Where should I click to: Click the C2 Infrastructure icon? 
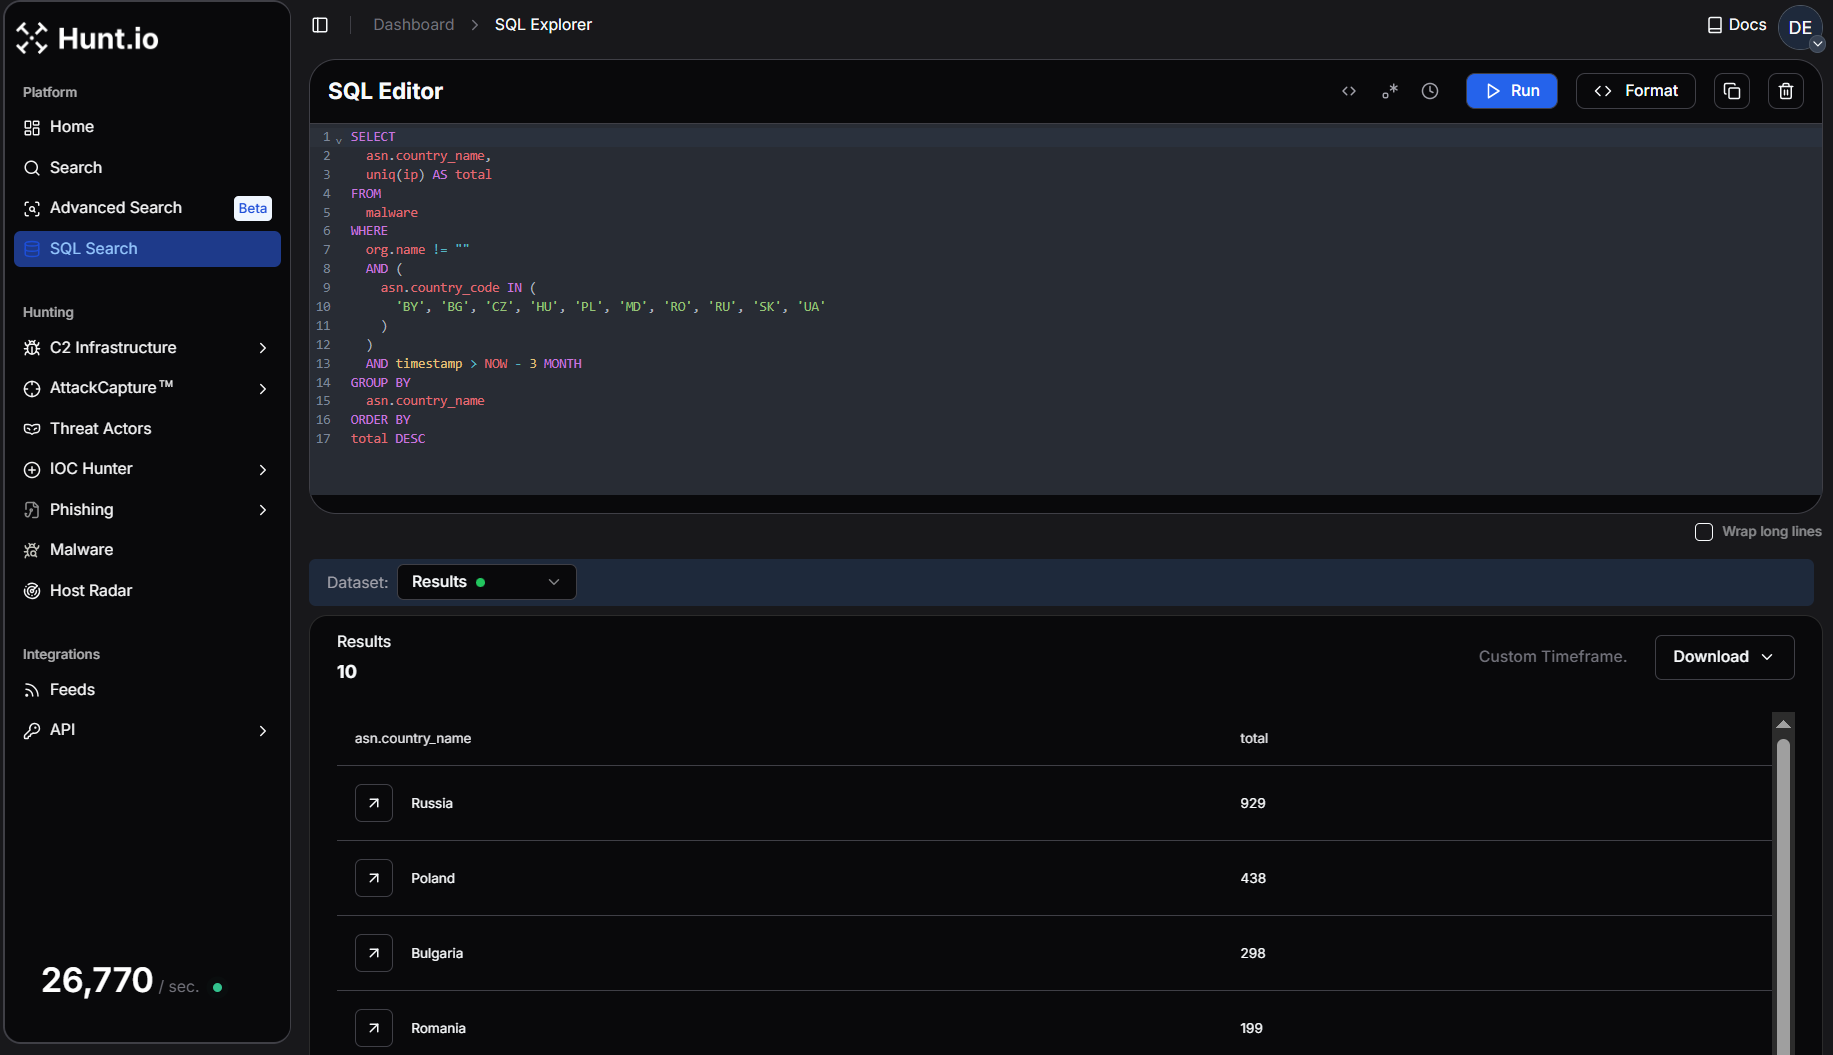click(x=32, y=348)
